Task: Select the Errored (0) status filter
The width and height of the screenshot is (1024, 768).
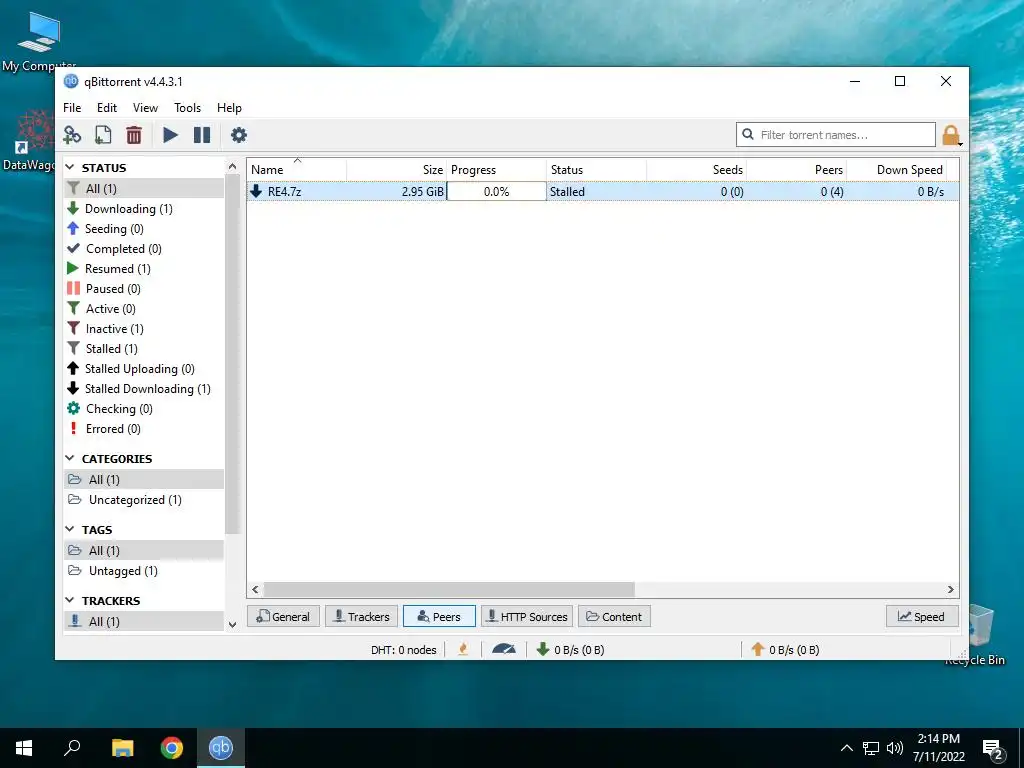Action: point(112,429)
